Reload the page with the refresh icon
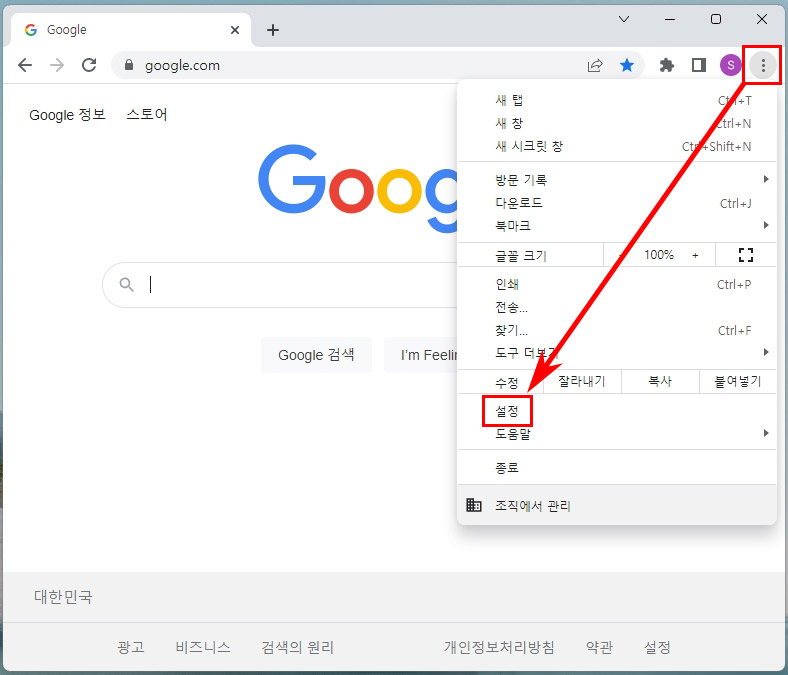Screen dimensions: 788x675 [x=89, y=65]
